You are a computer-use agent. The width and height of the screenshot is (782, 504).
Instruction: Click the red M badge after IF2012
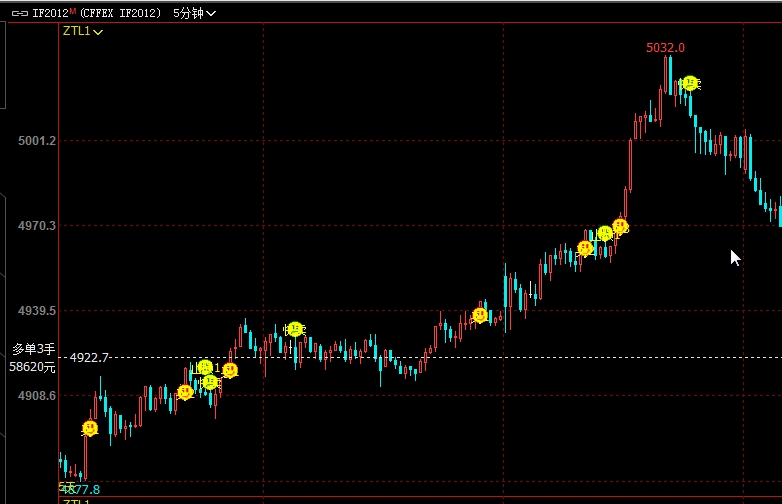tap(72, 11)
